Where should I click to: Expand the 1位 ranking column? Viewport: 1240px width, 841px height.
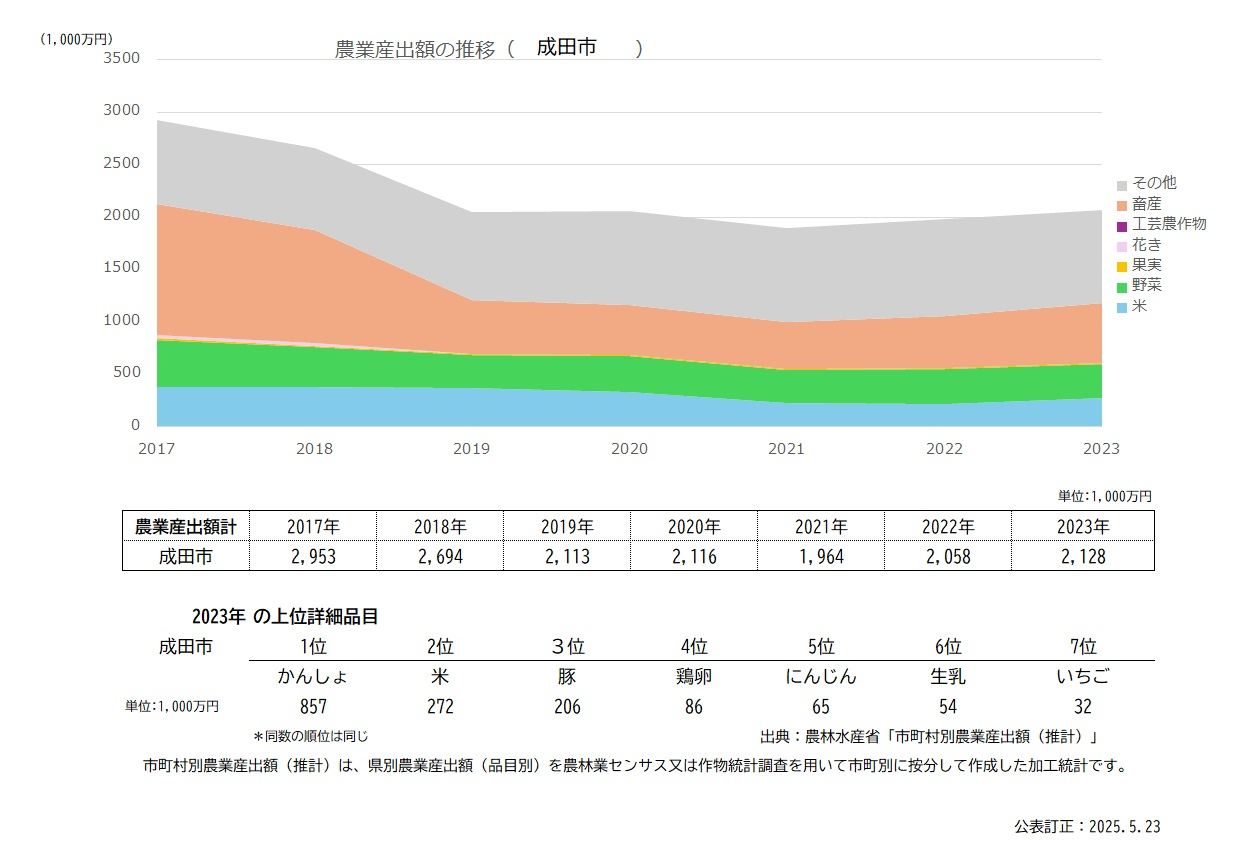[313, 646]
